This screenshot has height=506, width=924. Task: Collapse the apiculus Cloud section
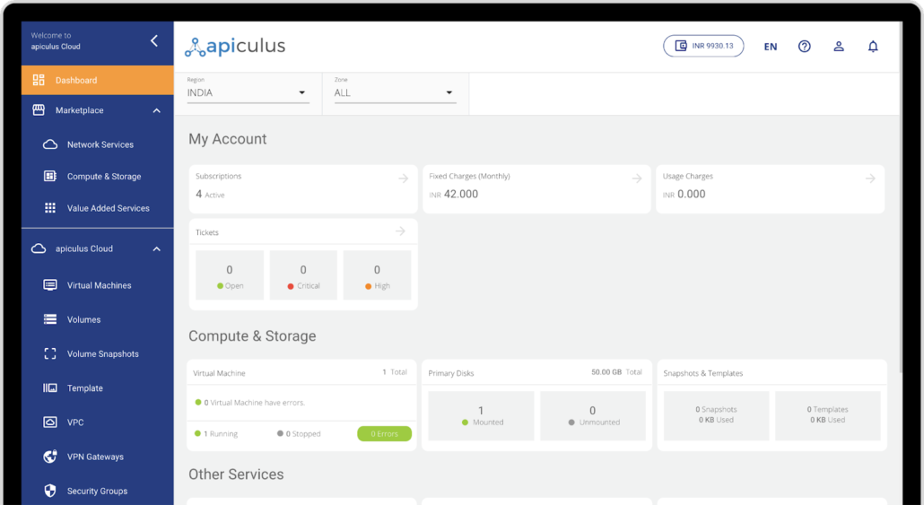point(157,249)
